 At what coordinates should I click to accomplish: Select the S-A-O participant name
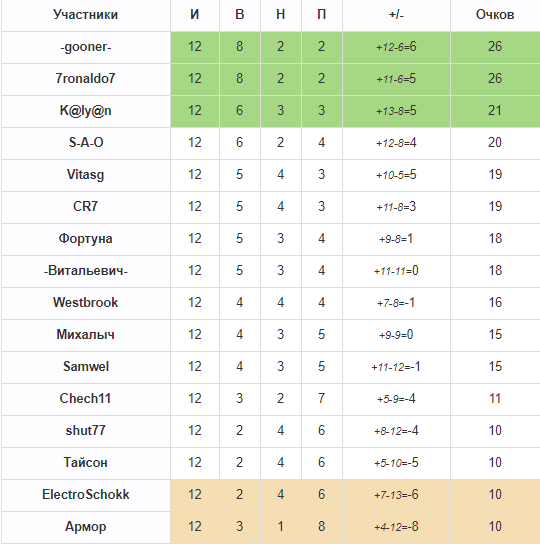86,143
